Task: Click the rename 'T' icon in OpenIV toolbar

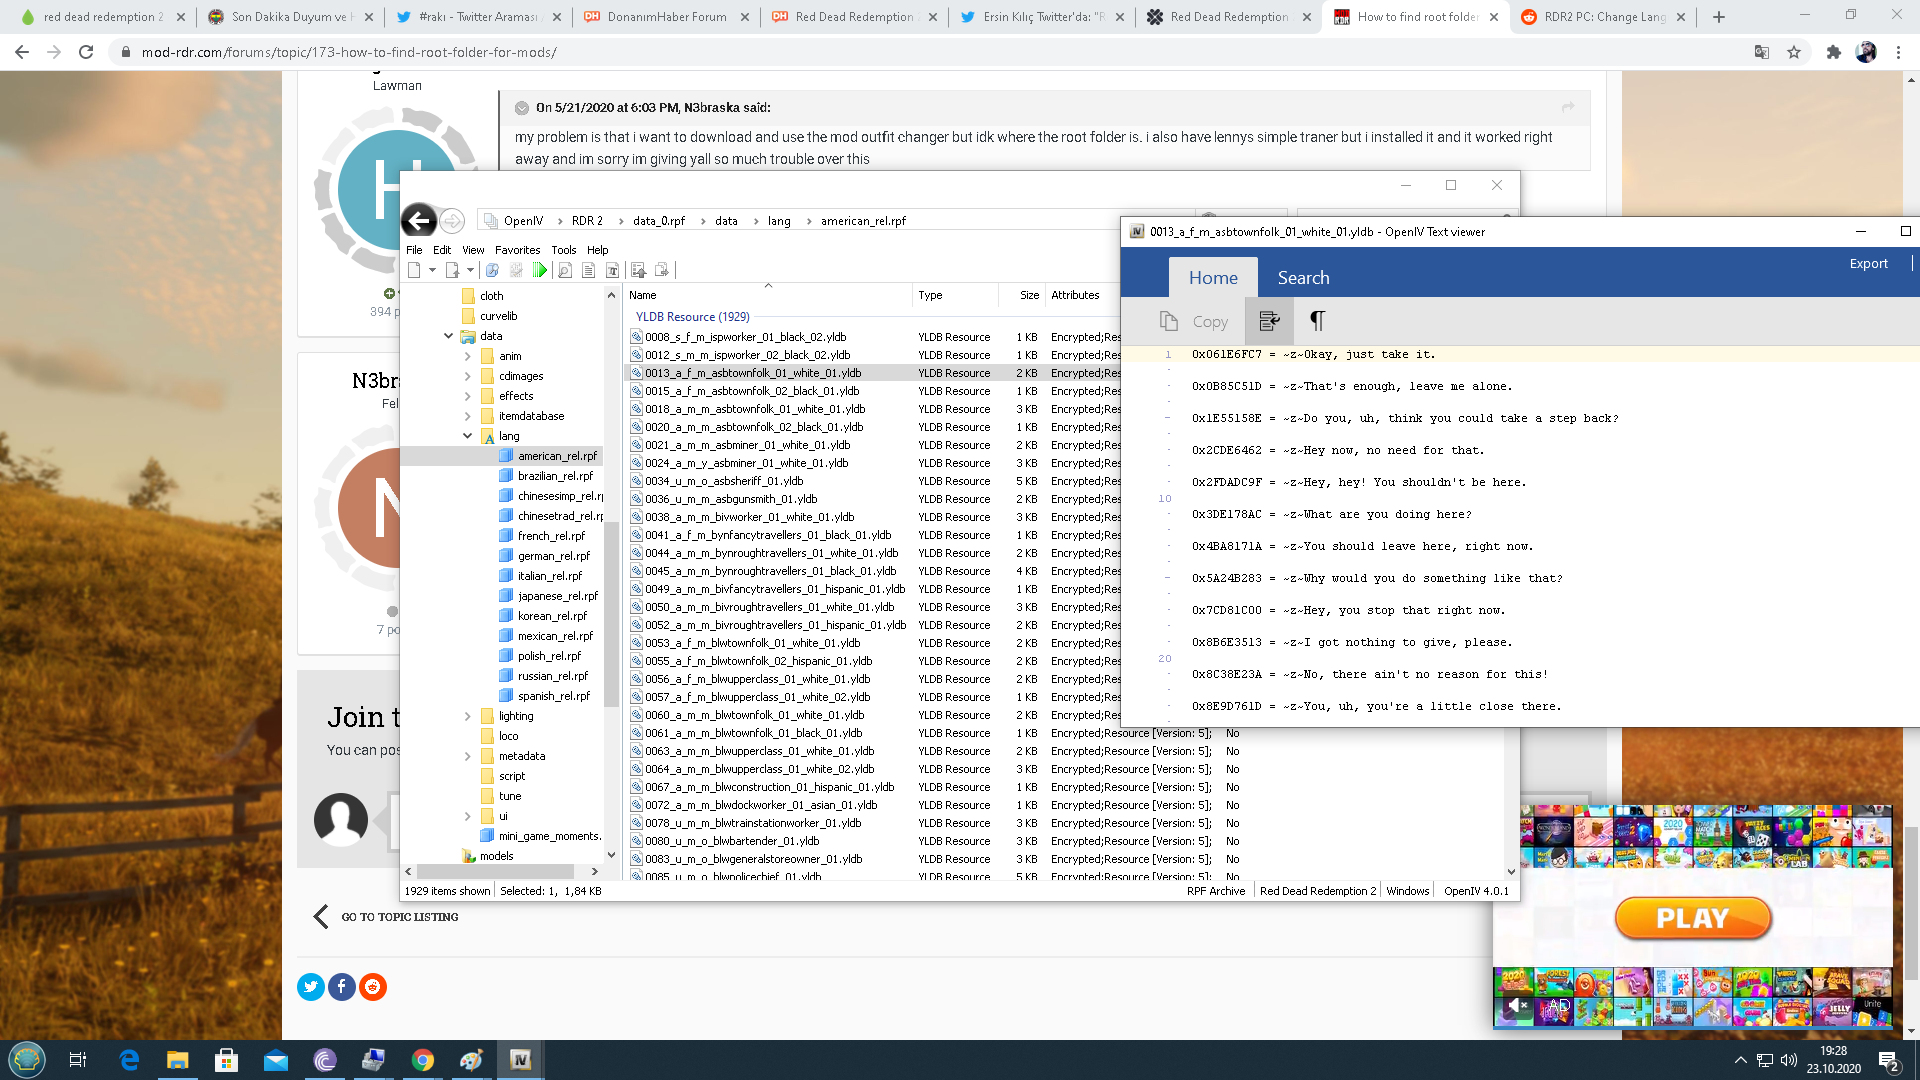Action: click(613, 270)
